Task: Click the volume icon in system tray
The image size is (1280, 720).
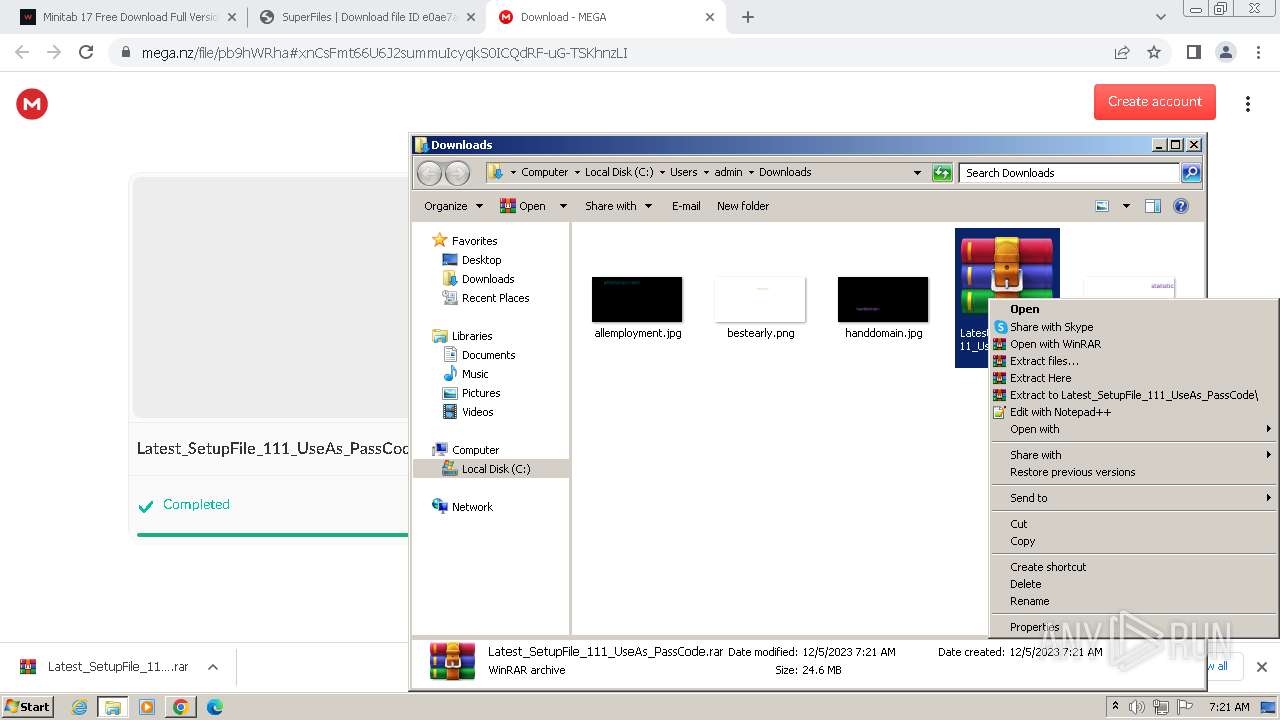Action: (x=1137, y=707)
